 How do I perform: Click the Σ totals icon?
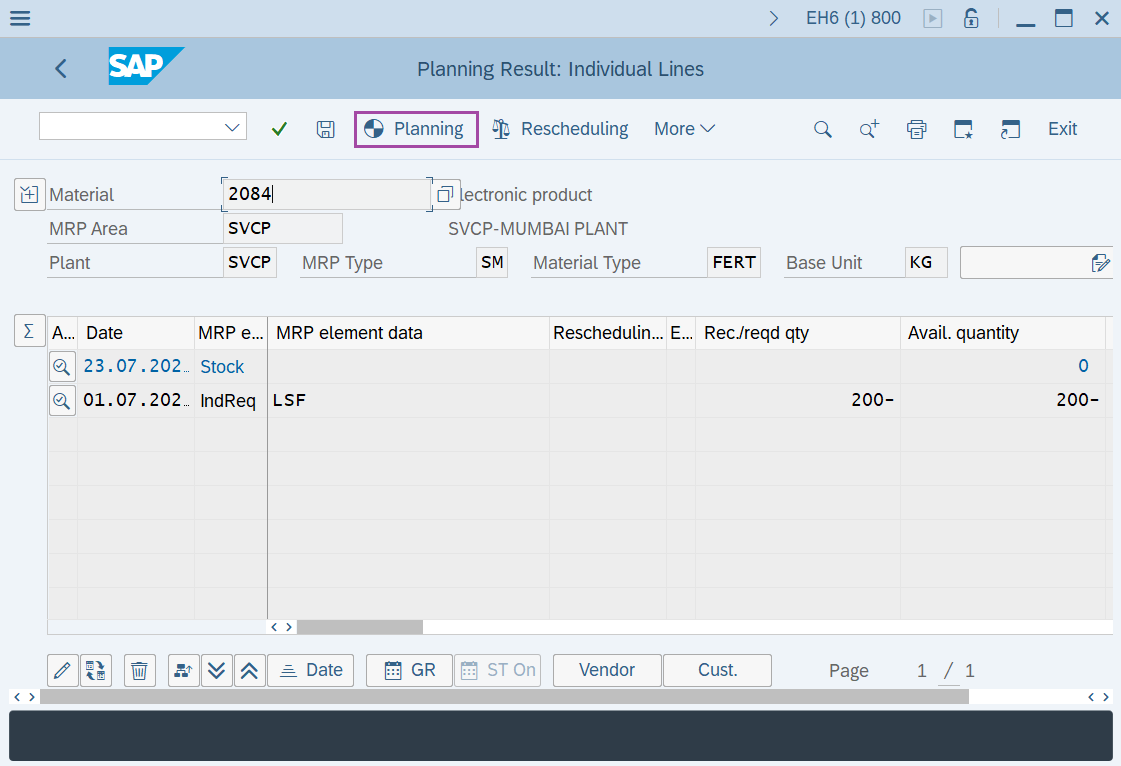pos(29,331)
